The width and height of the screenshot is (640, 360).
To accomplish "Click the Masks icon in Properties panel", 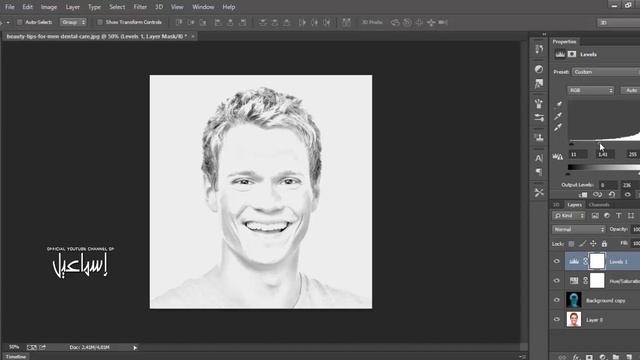I will [572, 54].
